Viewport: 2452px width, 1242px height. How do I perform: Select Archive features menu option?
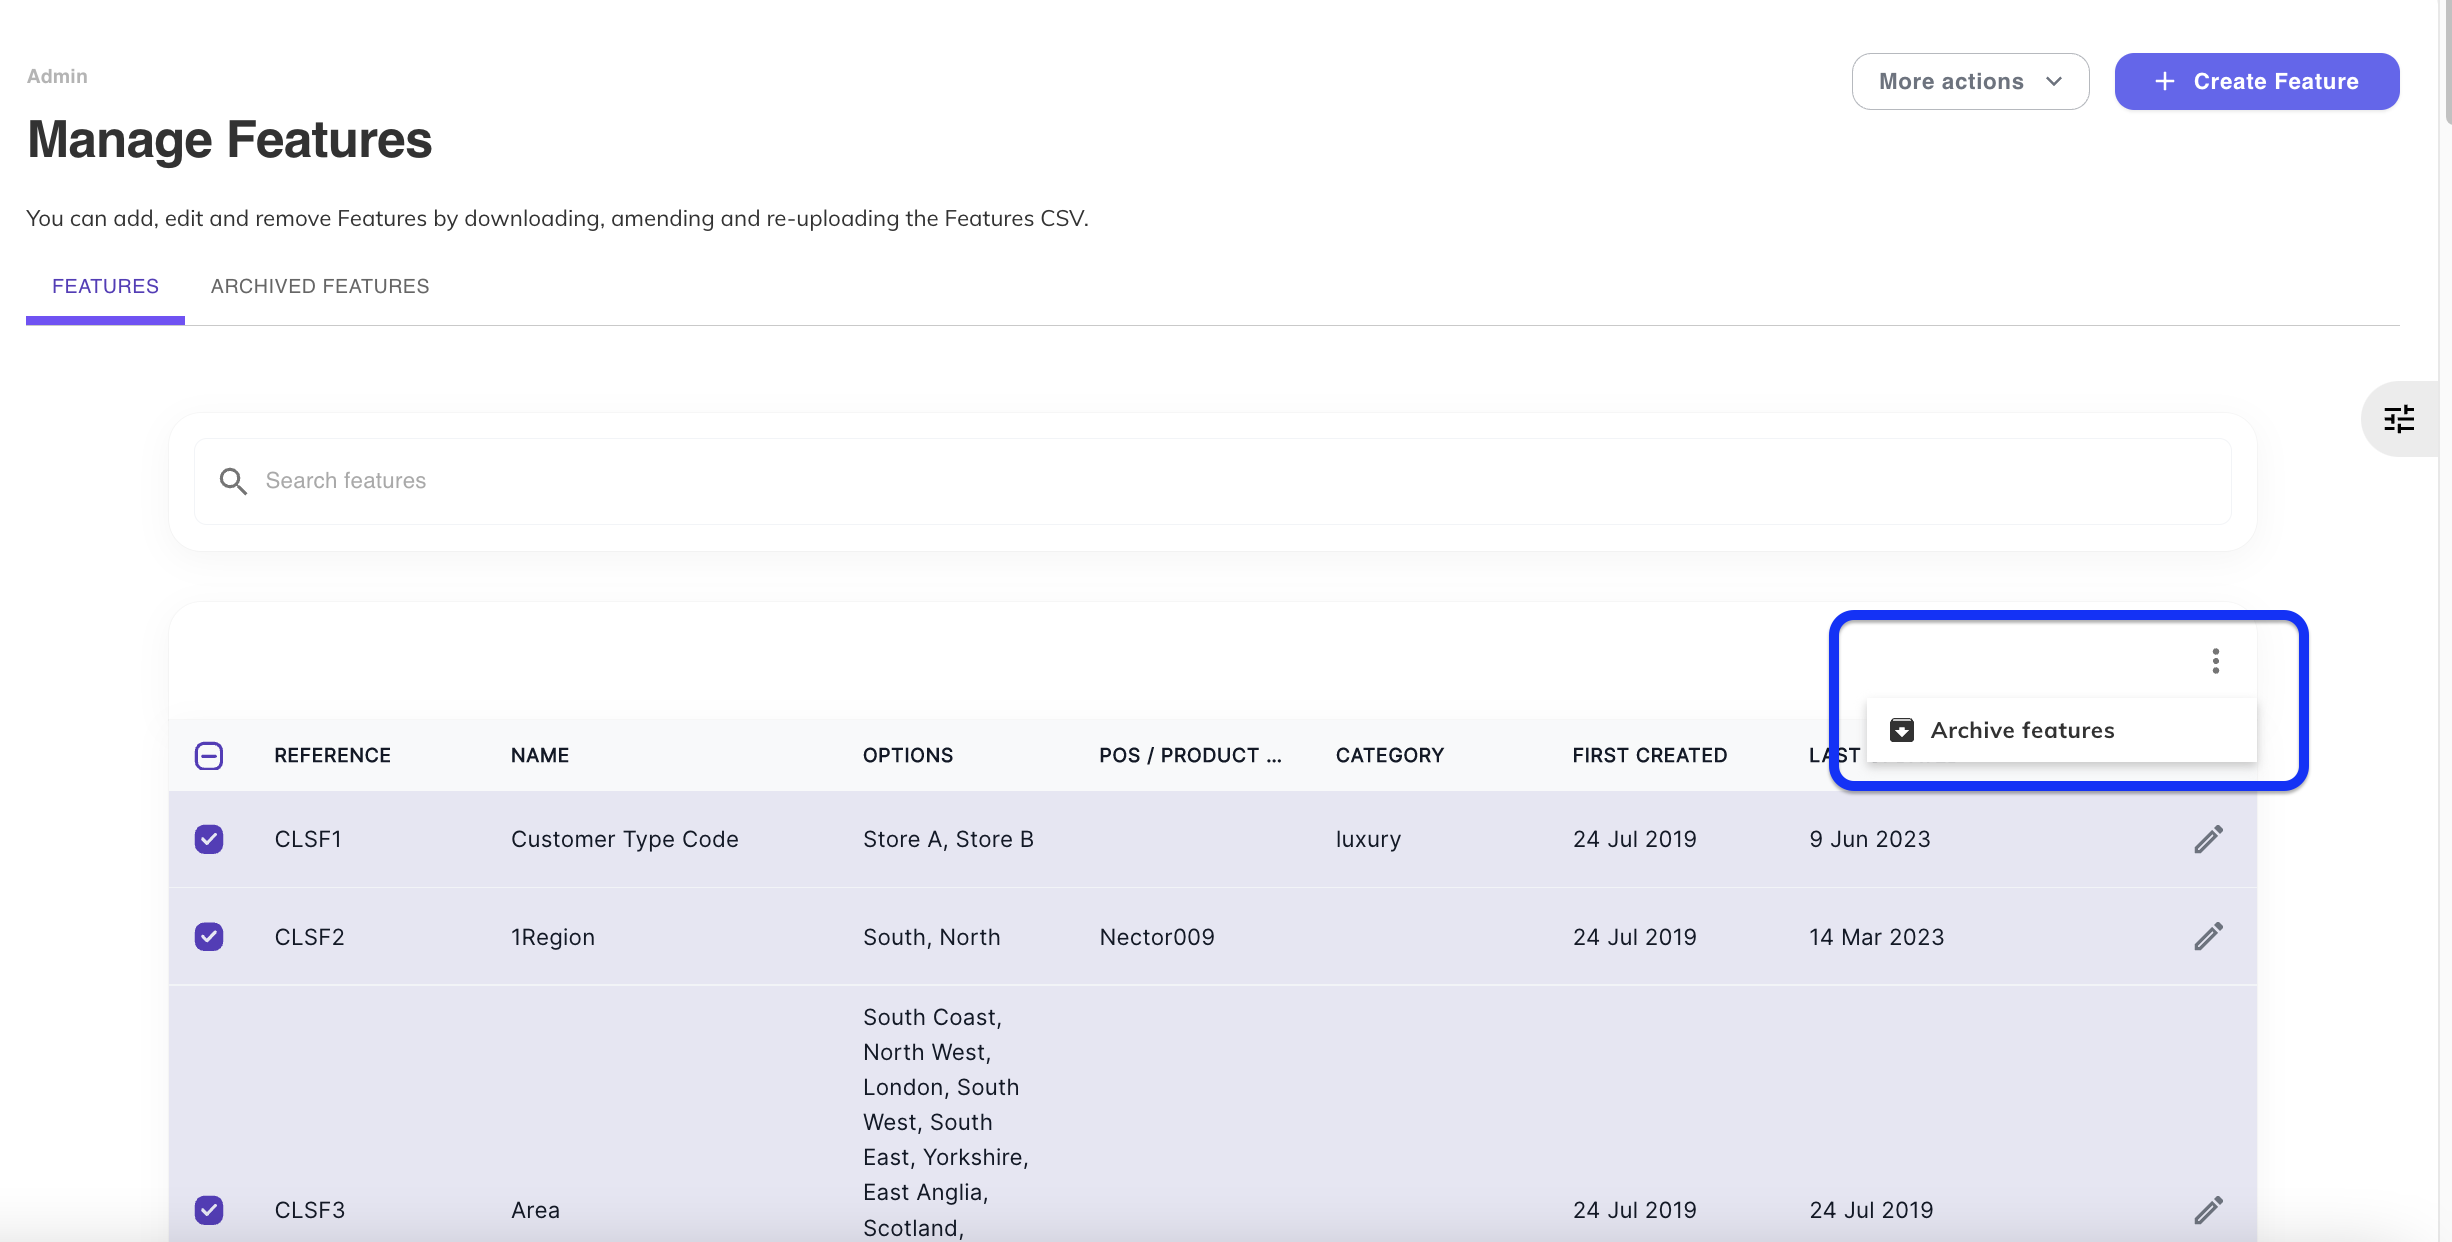click(x=2022, y=730)
